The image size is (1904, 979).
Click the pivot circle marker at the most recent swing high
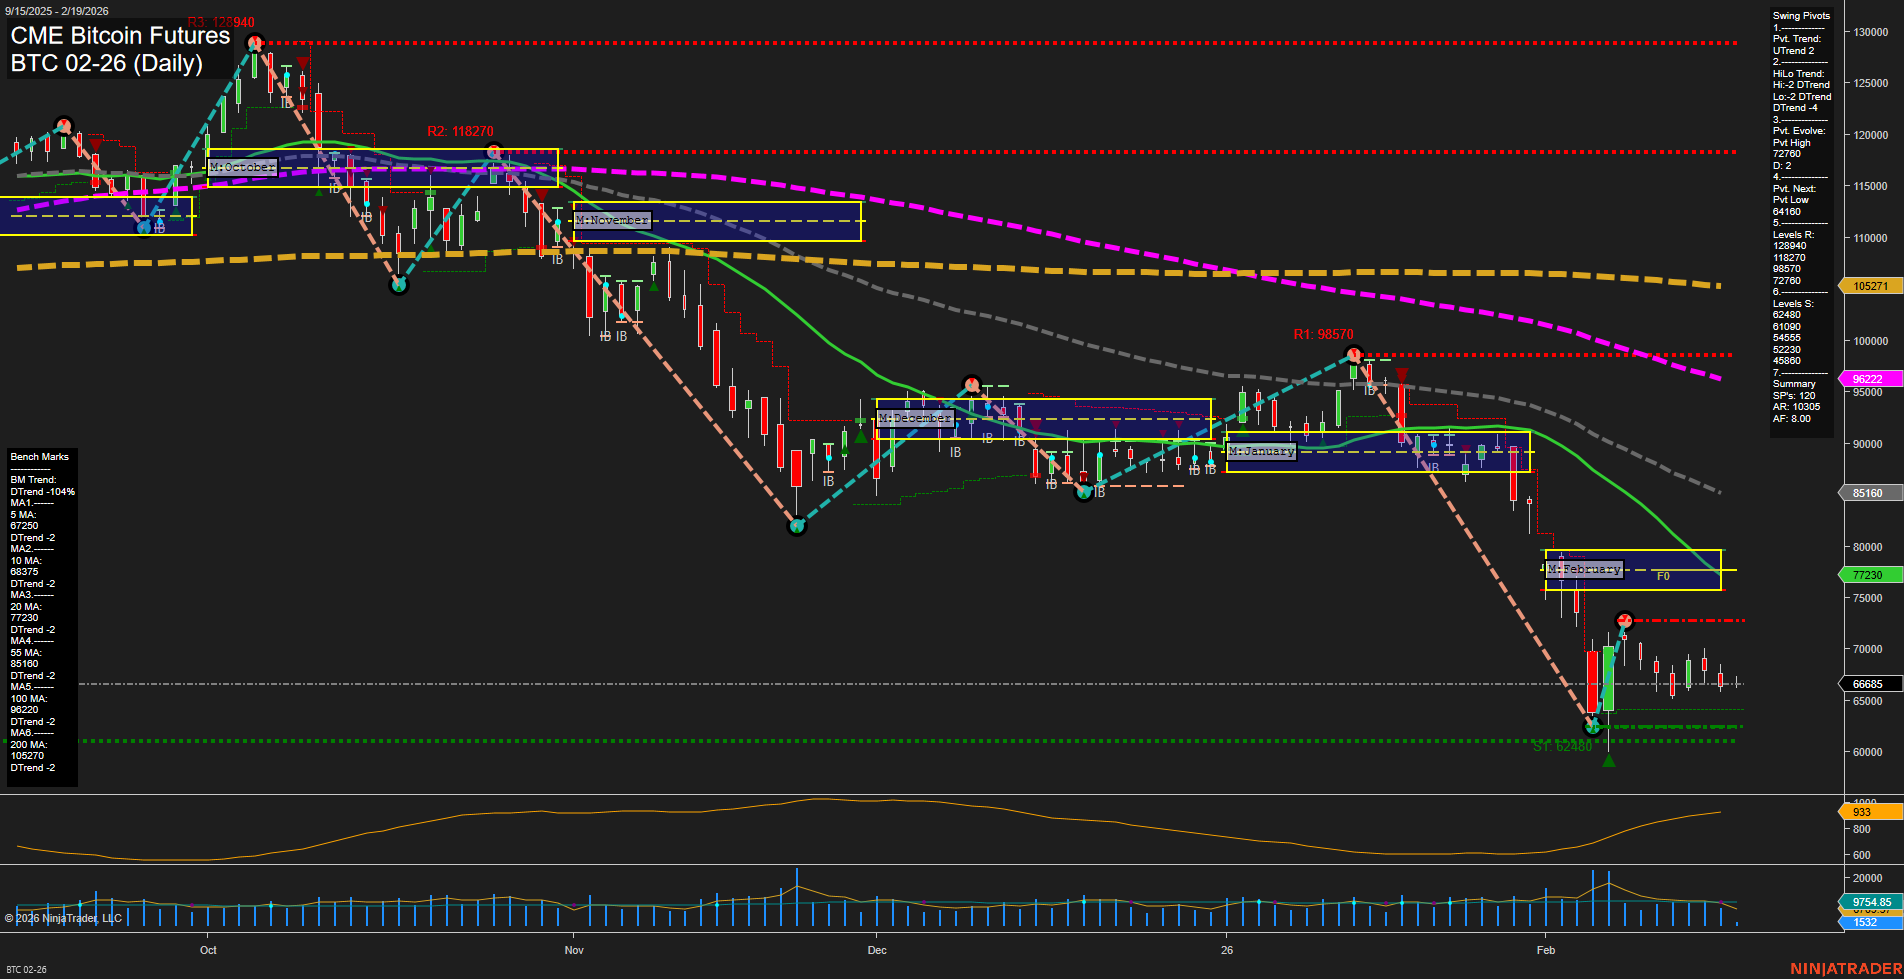(x=1625, y=618)
